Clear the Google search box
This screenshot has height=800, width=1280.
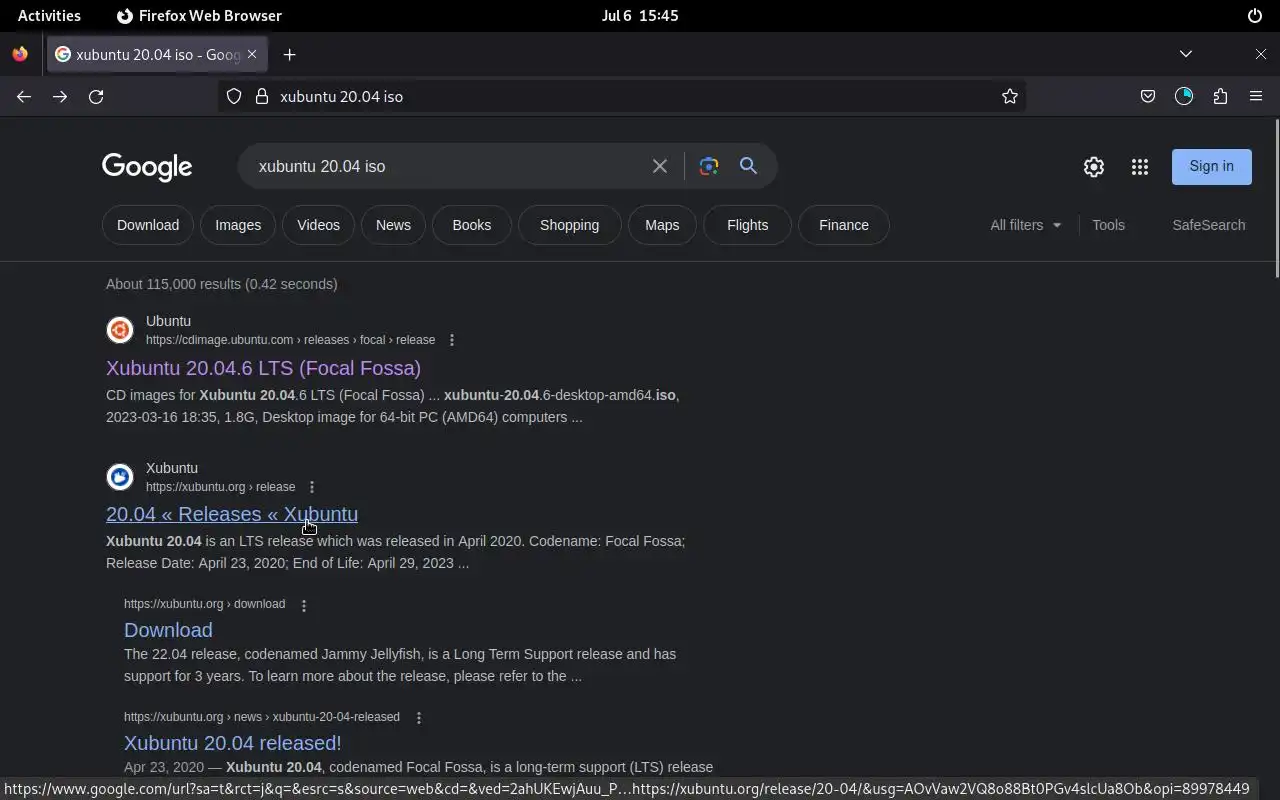pos(660,166)
